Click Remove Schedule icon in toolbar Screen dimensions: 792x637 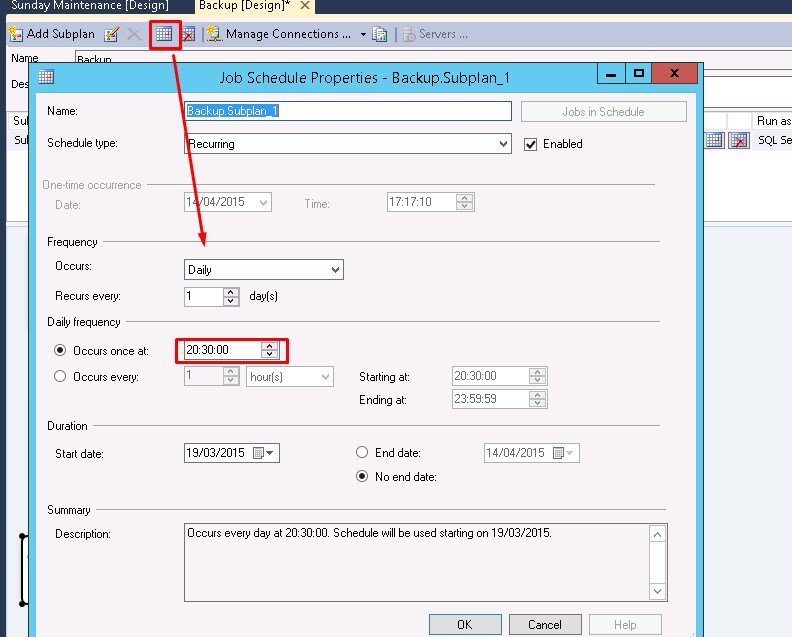click(187, 34)
